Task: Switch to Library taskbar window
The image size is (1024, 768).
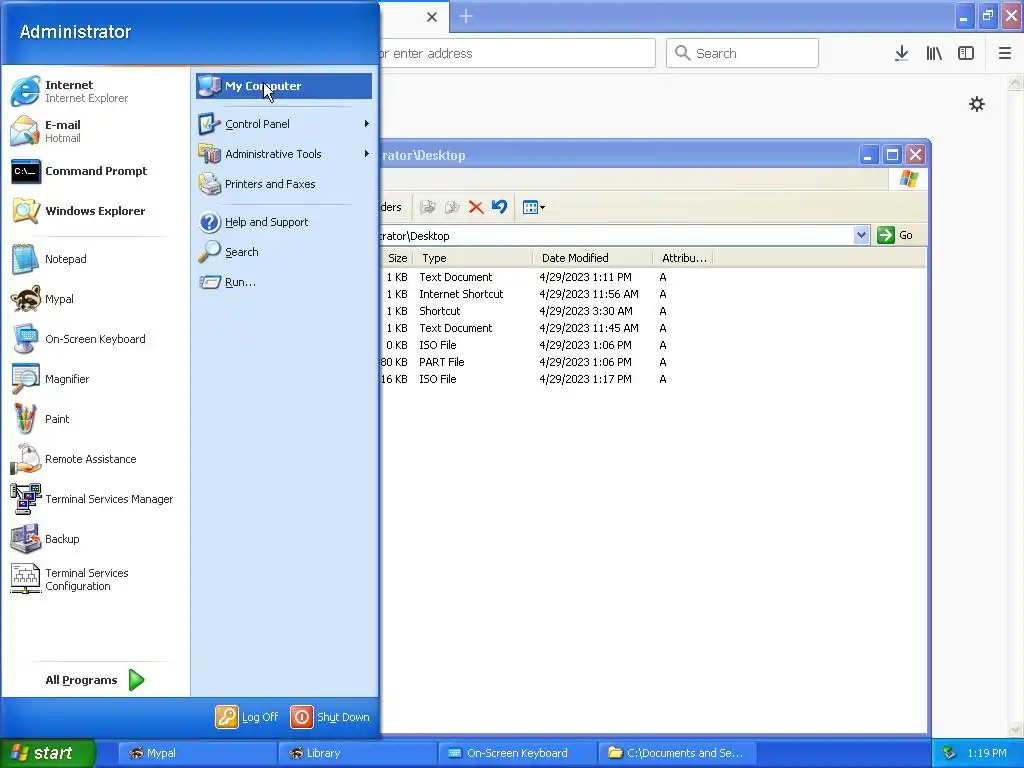Action: (x=357, y=753)
